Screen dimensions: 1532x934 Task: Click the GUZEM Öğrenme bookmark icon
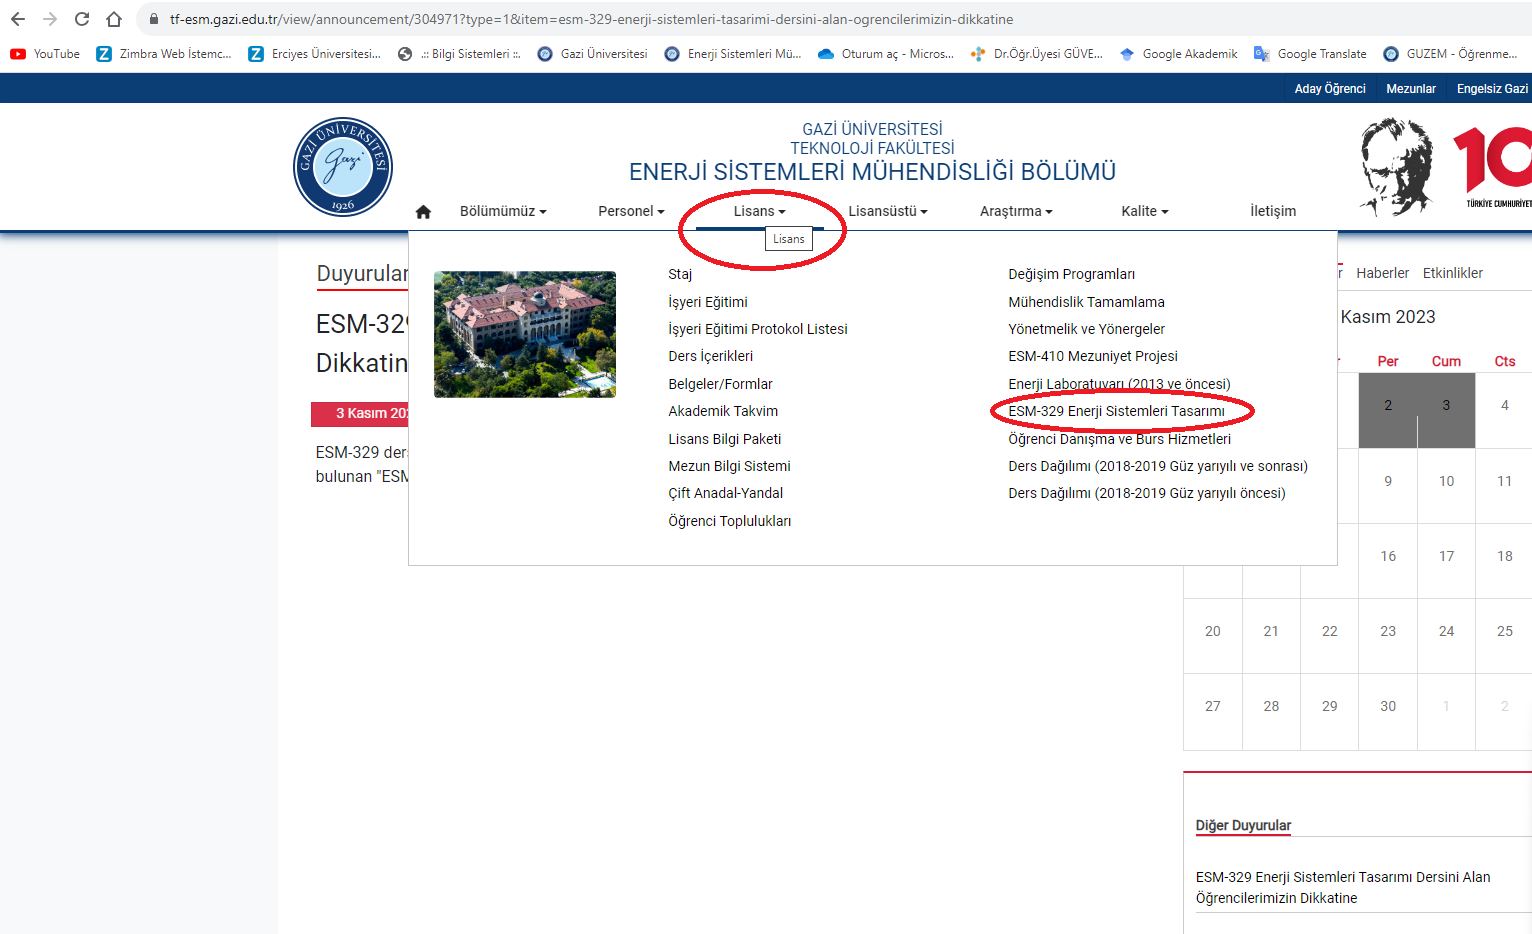click(1391, 53)
